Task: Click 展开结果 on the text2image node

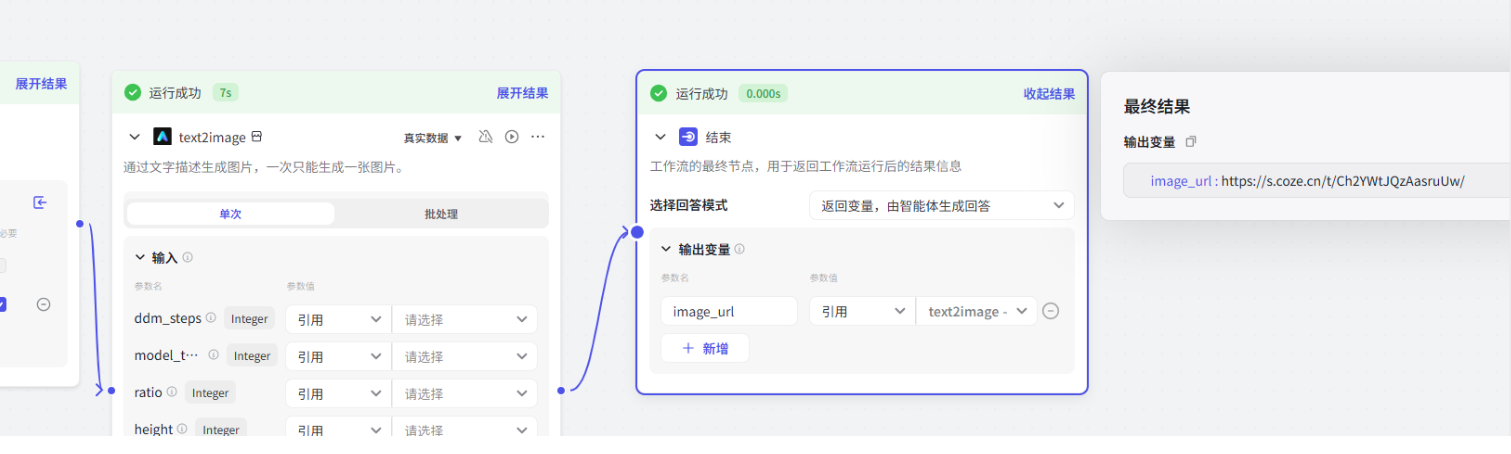Action: pyautogui.click(x=522, y=93)
